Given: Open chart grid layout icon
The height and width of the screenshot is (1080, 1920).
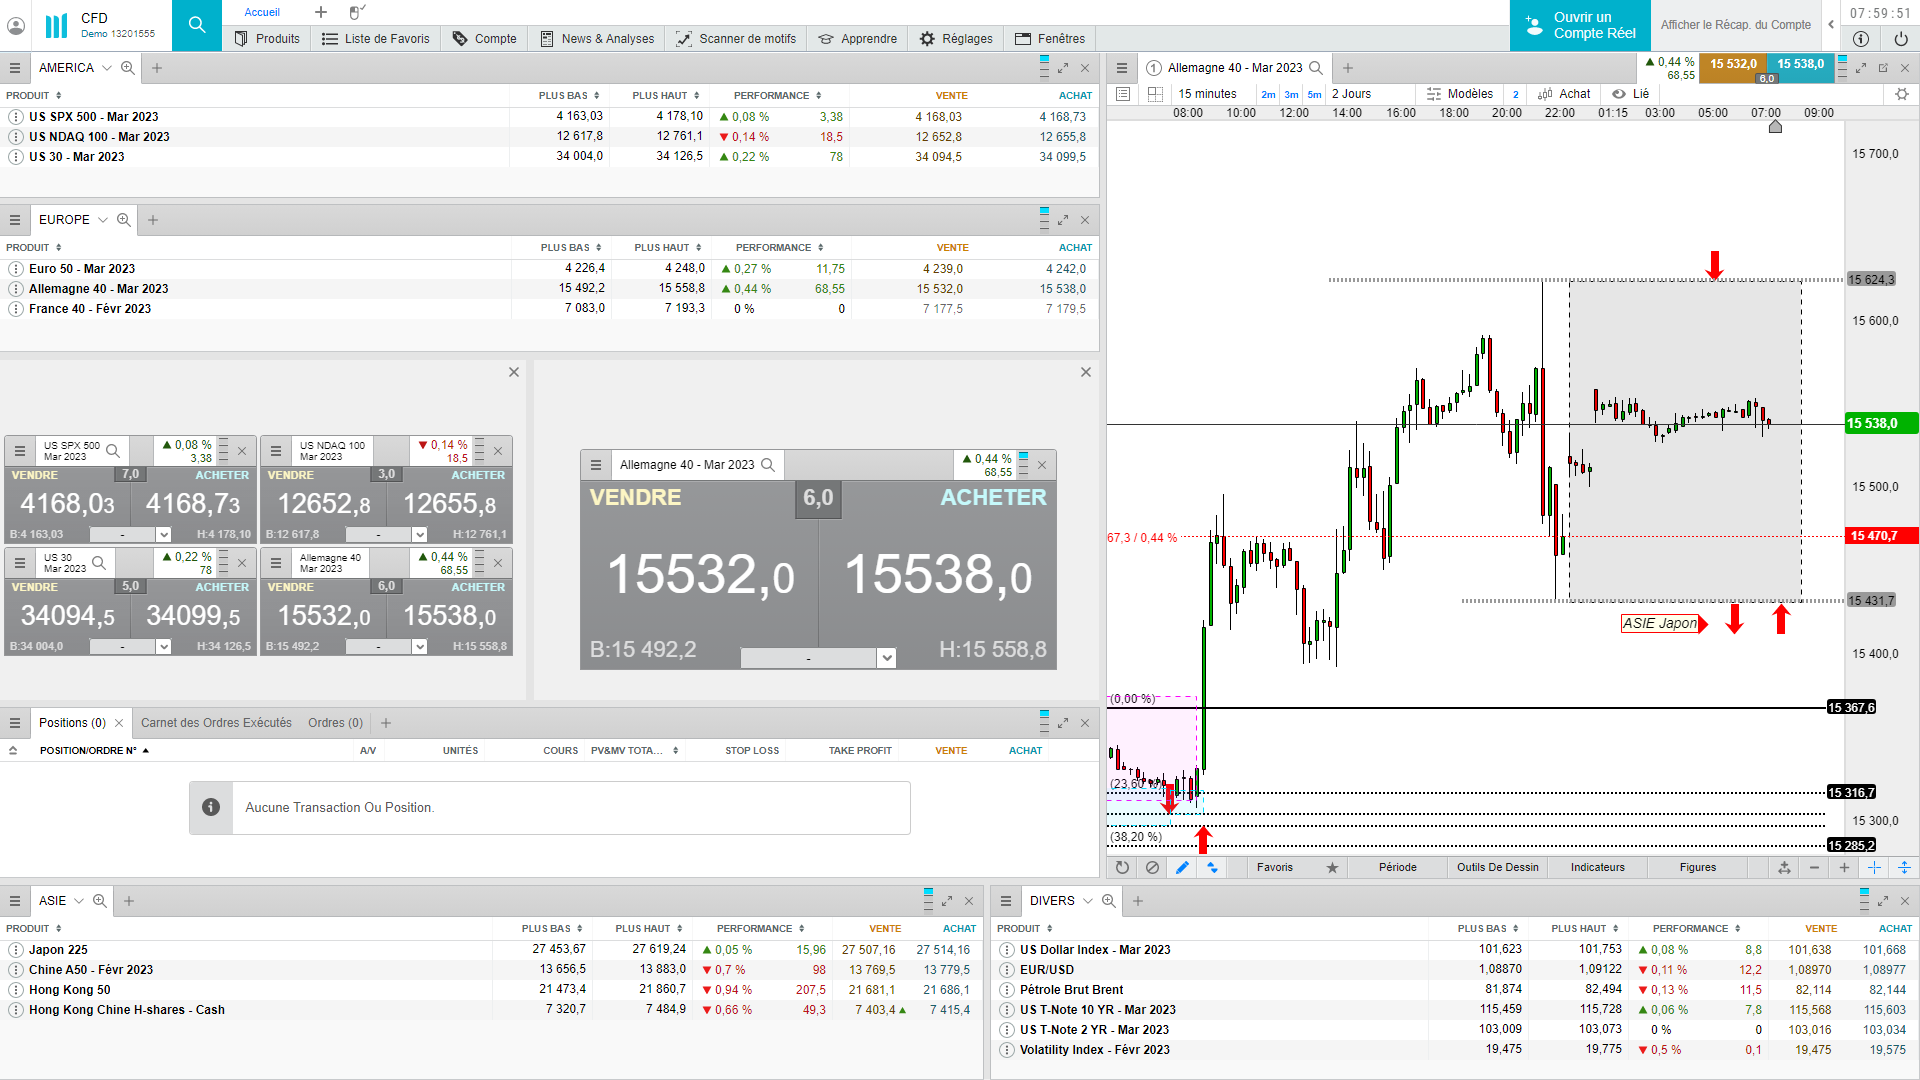Looking at the screenshot, I should click(x=1155, y=94).
